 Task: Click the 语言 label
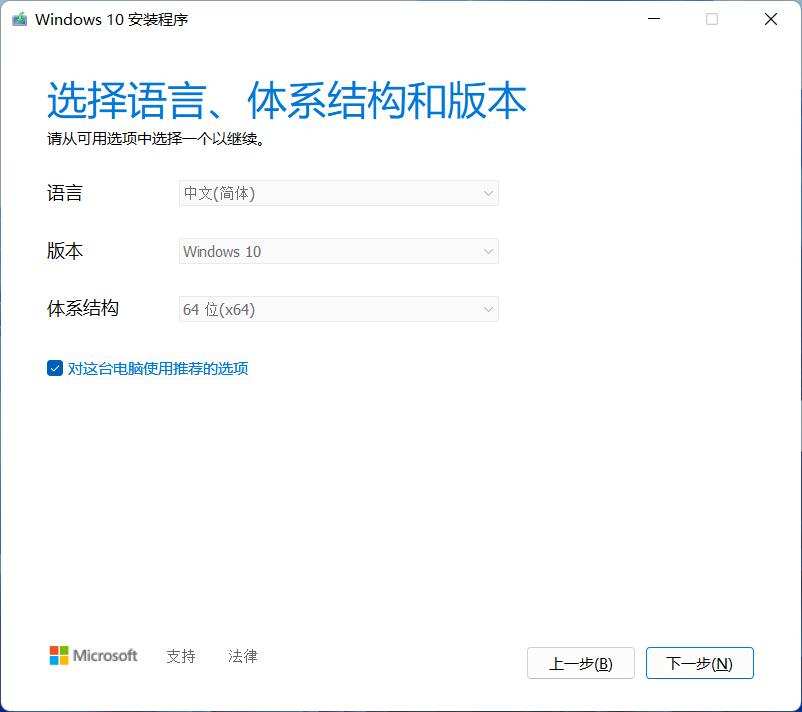pos(64,193)
